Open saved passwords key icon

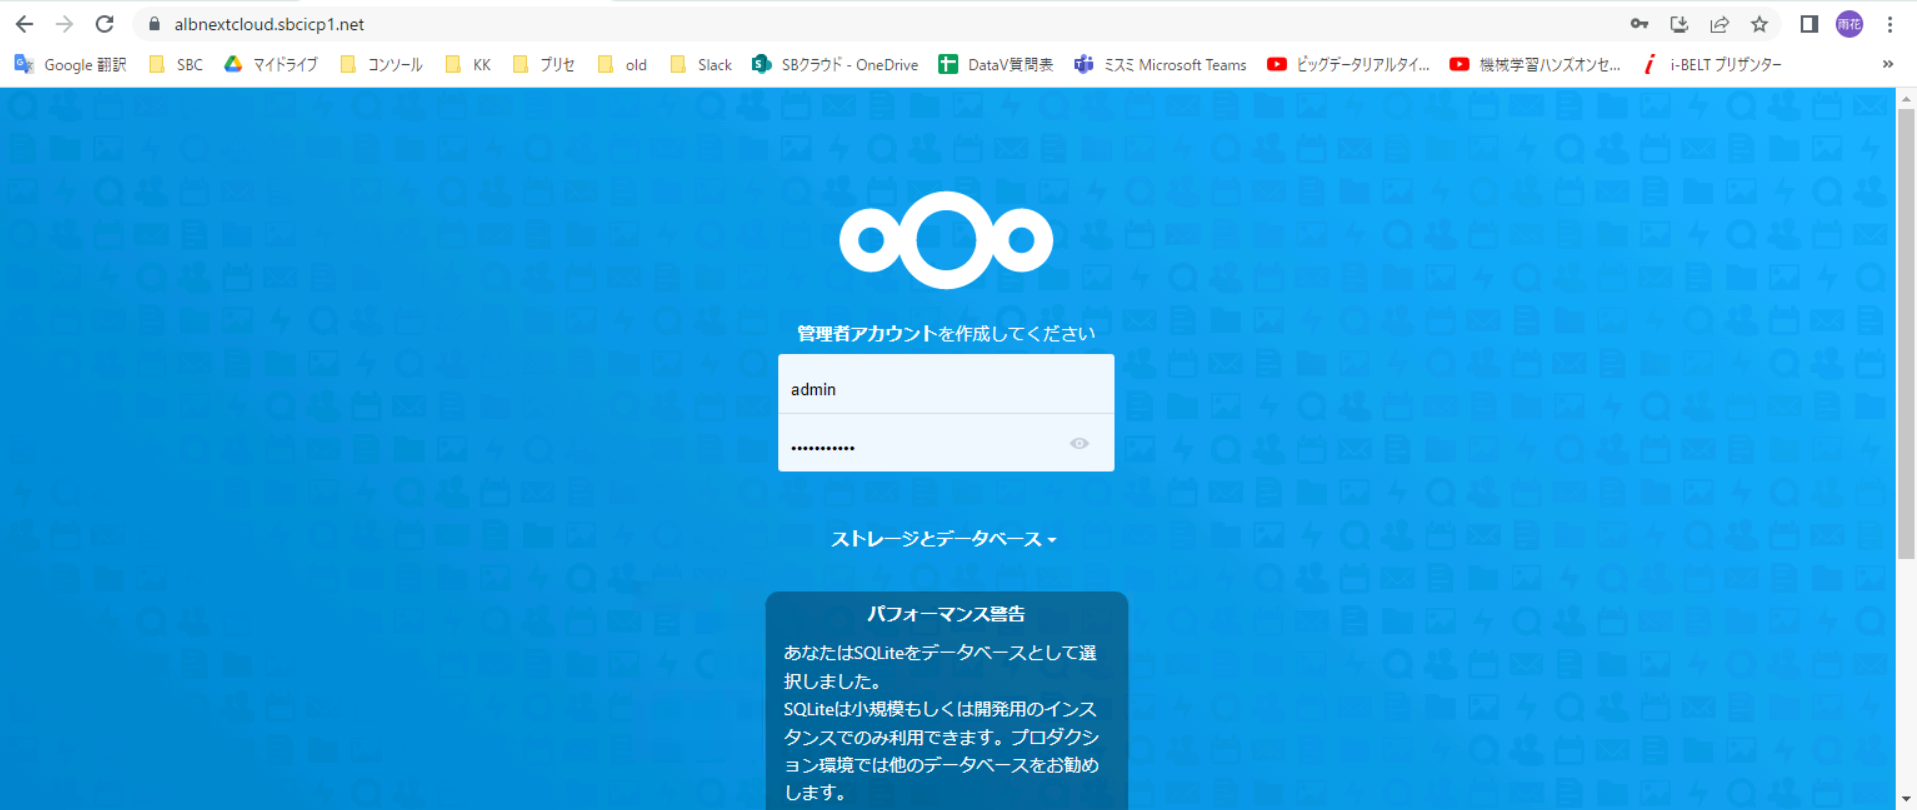click(1639, 24)
